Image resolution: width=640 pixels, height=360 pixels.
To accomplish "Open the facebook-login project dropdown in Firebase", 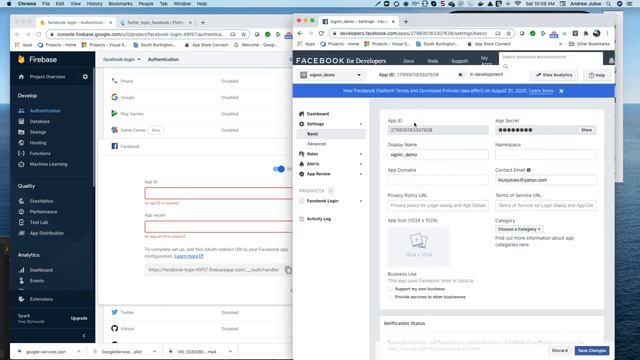I will [122, 60].
